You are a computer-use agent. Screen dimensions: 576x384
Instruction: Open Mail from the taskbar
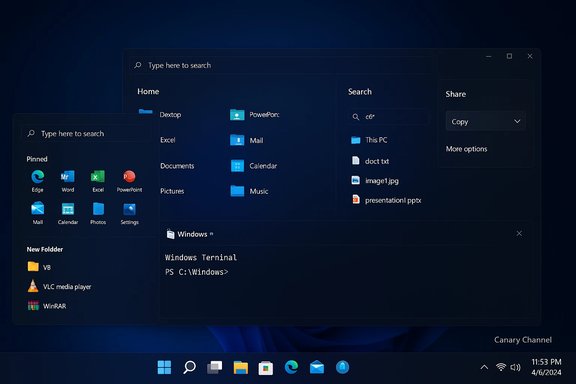pyautogui.click(x=317, y=367)
